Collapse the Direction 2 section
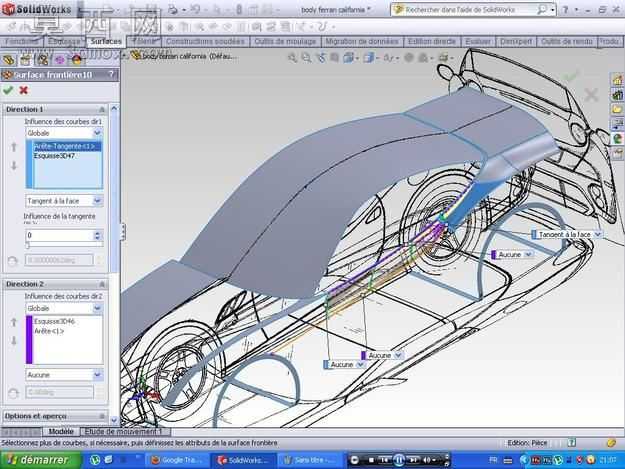Screen dimensions: 625x469 [102, 284]
